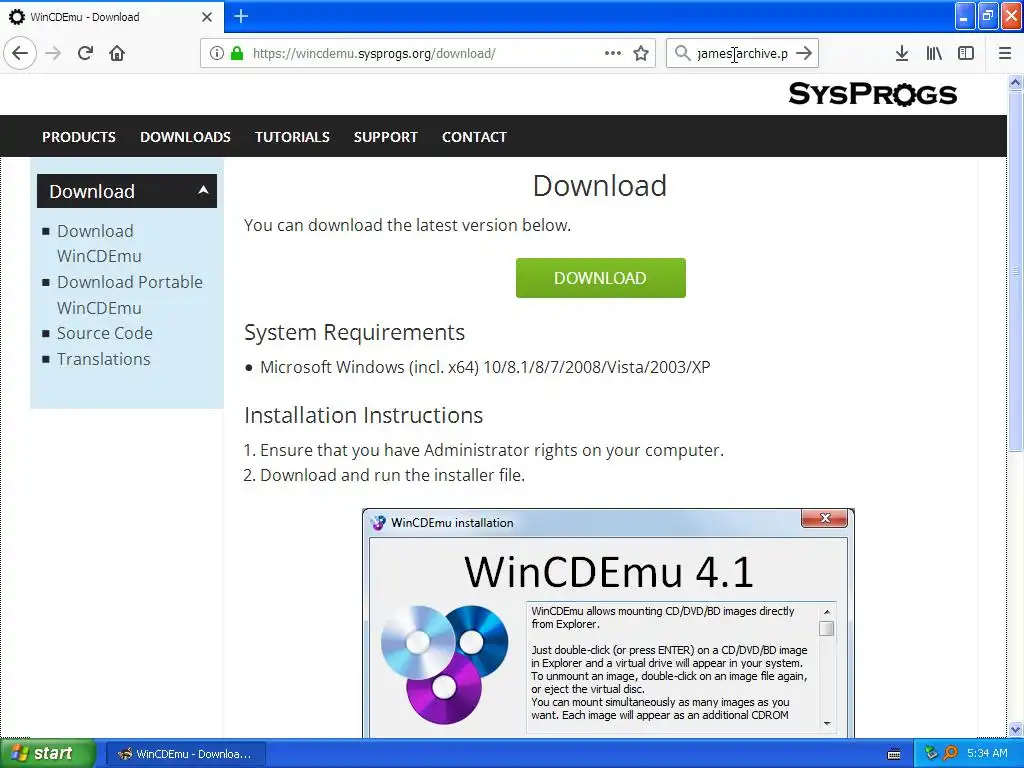Activate WinCDEmu - Download taskbar button
The height and width of the screenshot is (768, 1024).
click(x=185, y=754)
